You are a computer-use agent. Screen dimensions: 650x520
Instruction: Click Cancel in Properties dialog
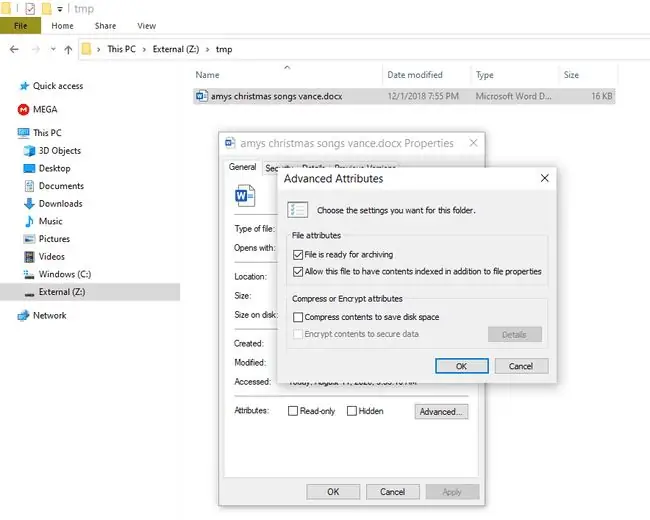coord(393,492)
